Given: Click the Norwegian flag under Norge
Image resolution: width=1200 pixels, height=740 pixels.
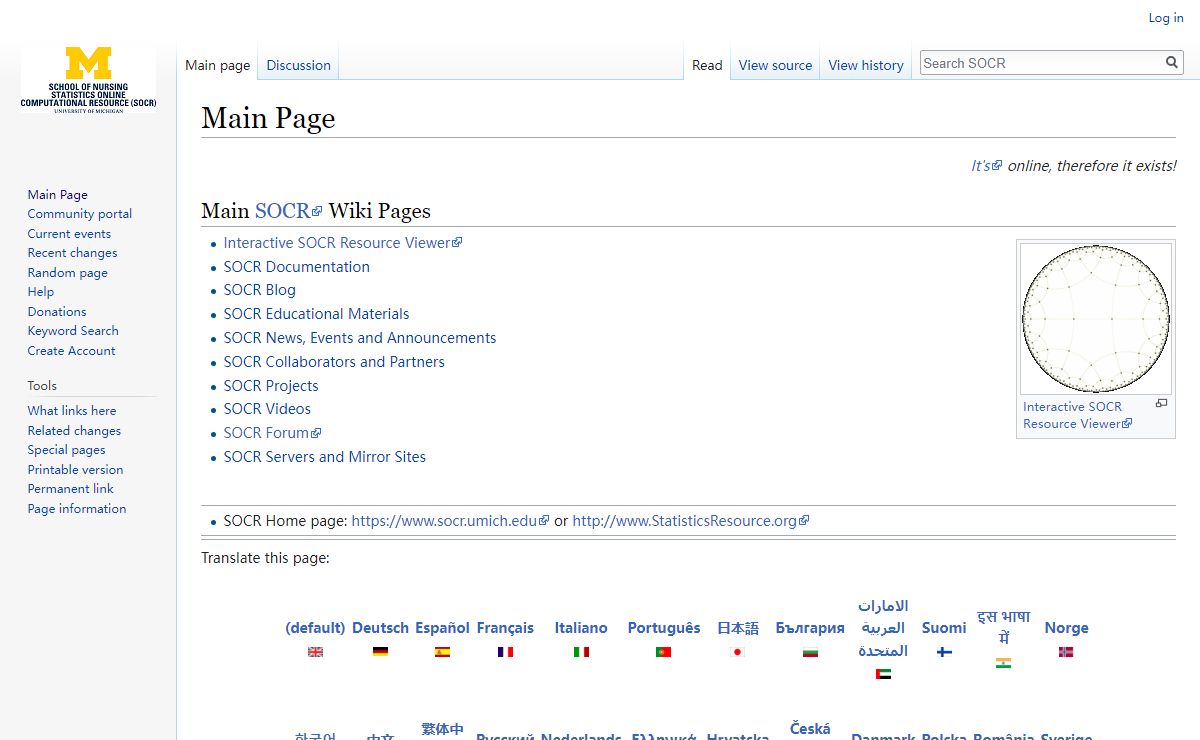Looking at the screenshot, I should point(1066,652).
